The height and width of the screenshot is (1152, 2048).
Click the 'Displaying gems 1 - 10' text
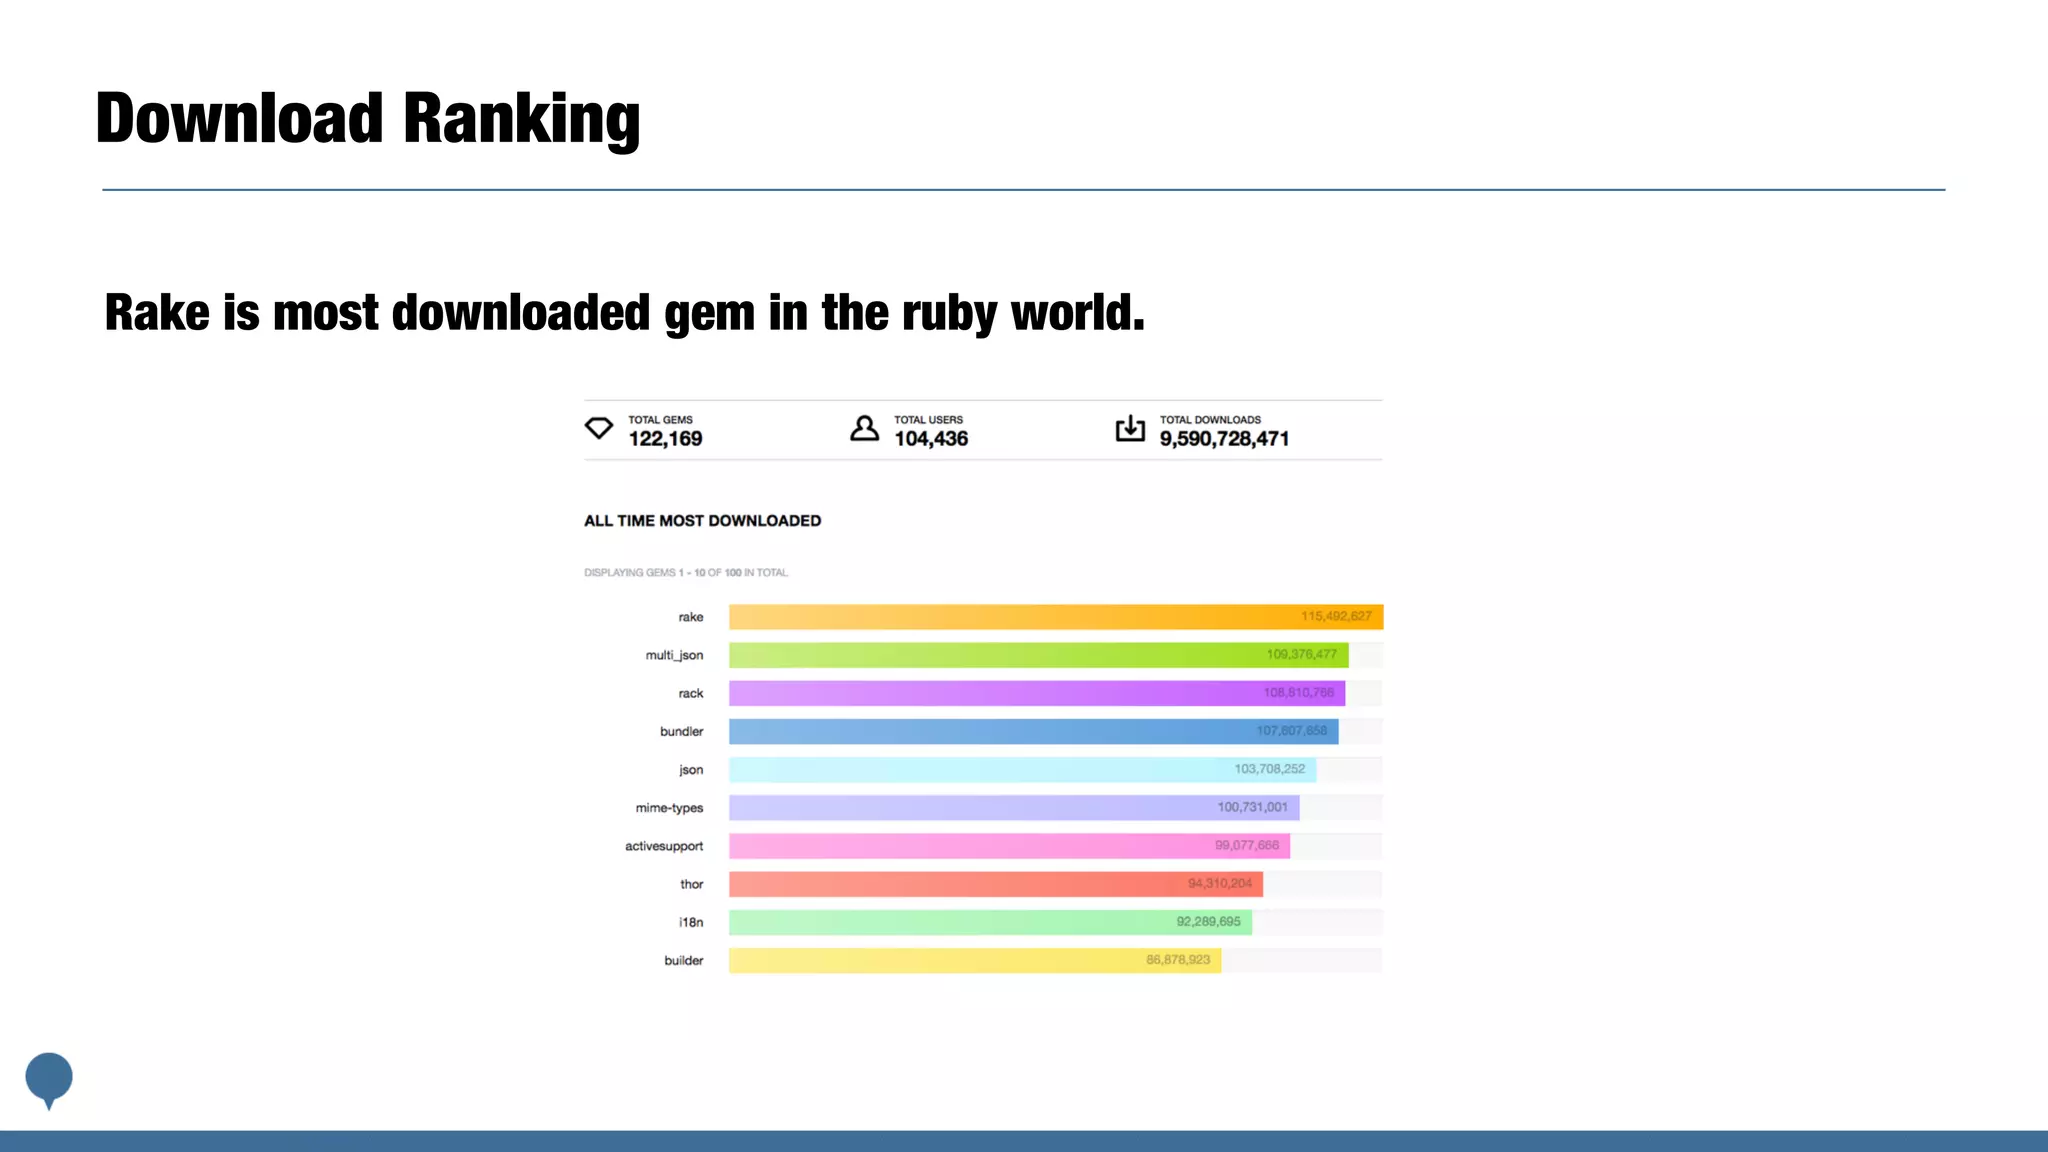[x=686, y=573]
